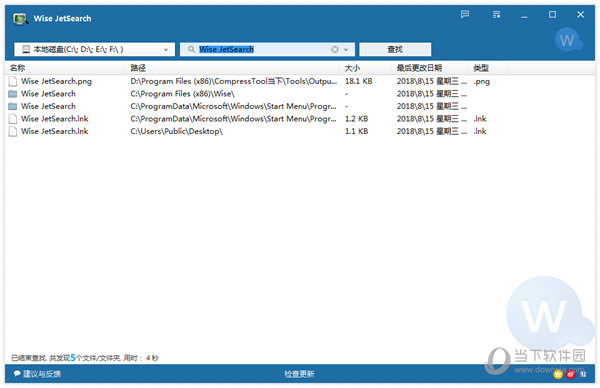The height and width of the screenshot is (388, 600).
Task: Click the status text showing 5 files found
Action: (85, 358)
